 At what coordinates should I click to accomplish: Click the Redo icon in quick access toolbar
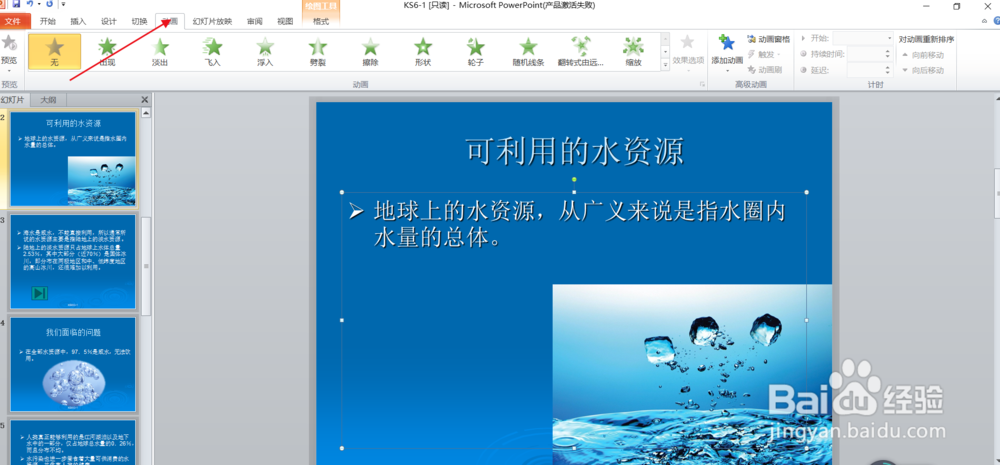49,4
